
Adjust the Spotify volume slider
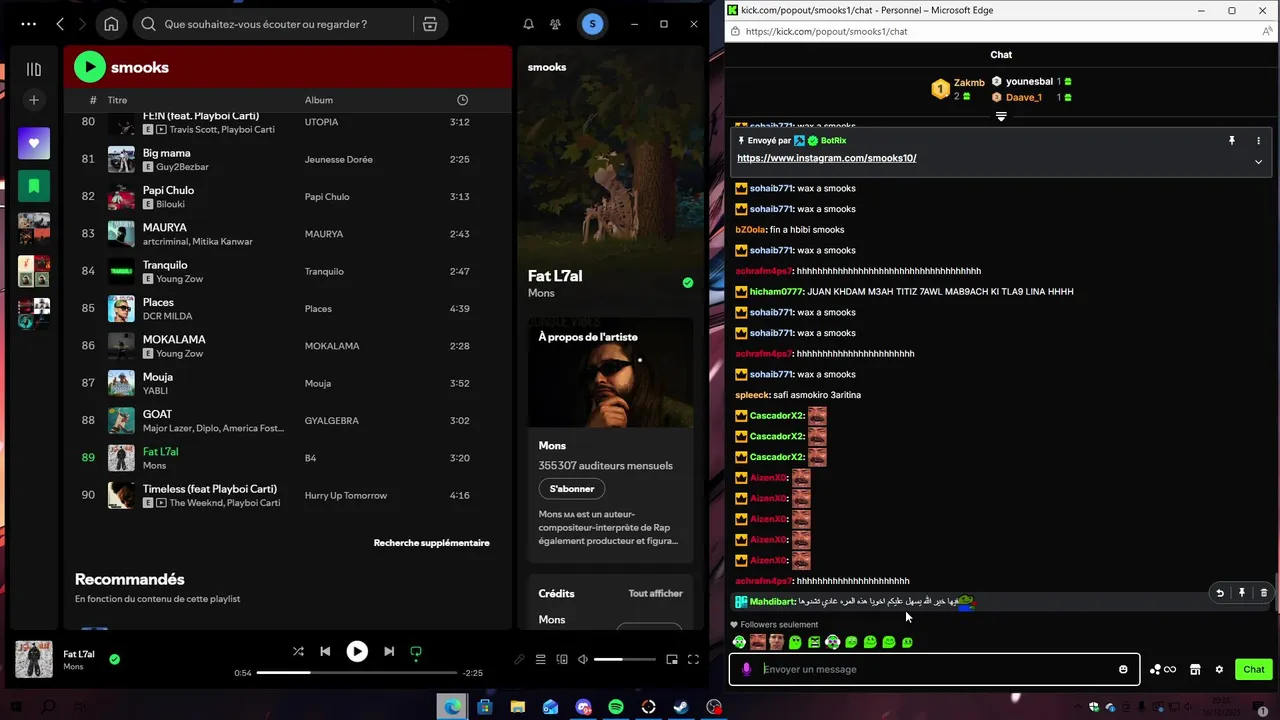point(625,659)
